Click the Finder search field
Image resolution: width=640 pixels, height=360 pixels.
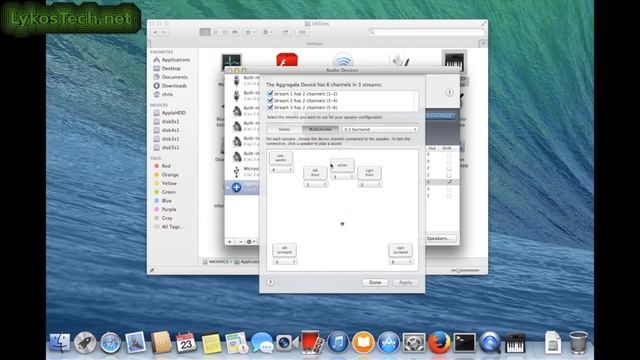click(x=426, y=32)
